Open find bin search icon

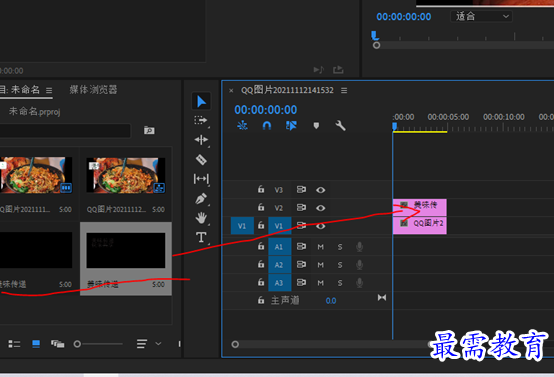[149, 130]
